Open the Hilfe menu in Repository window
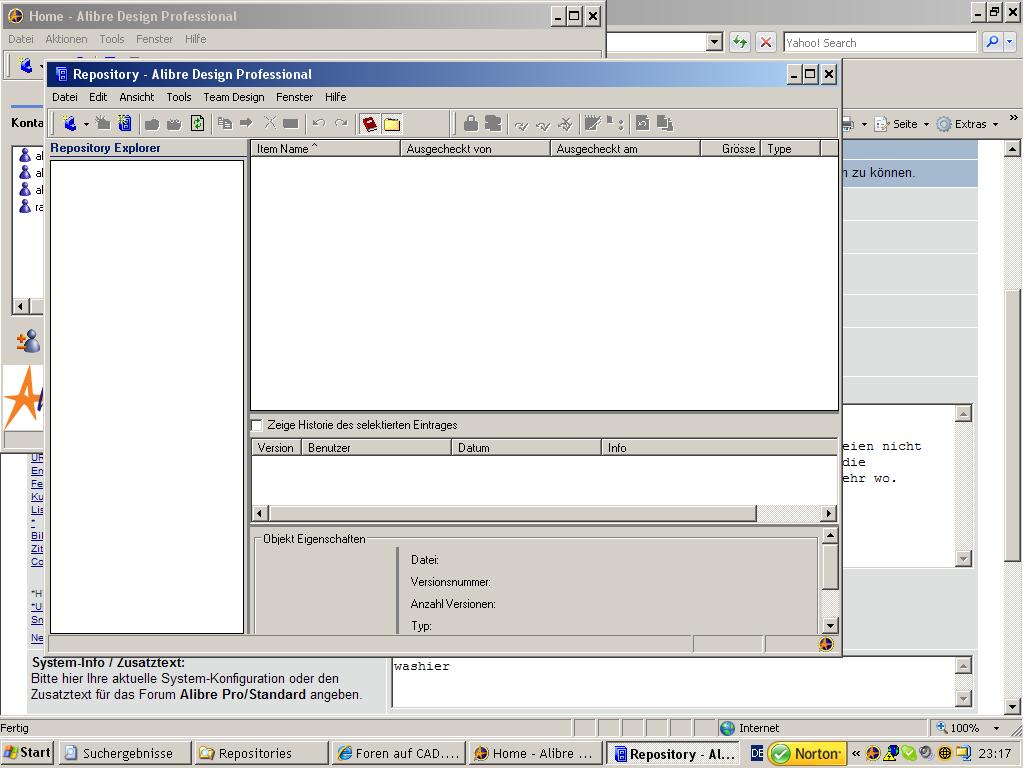 click(x=336, y=97)
